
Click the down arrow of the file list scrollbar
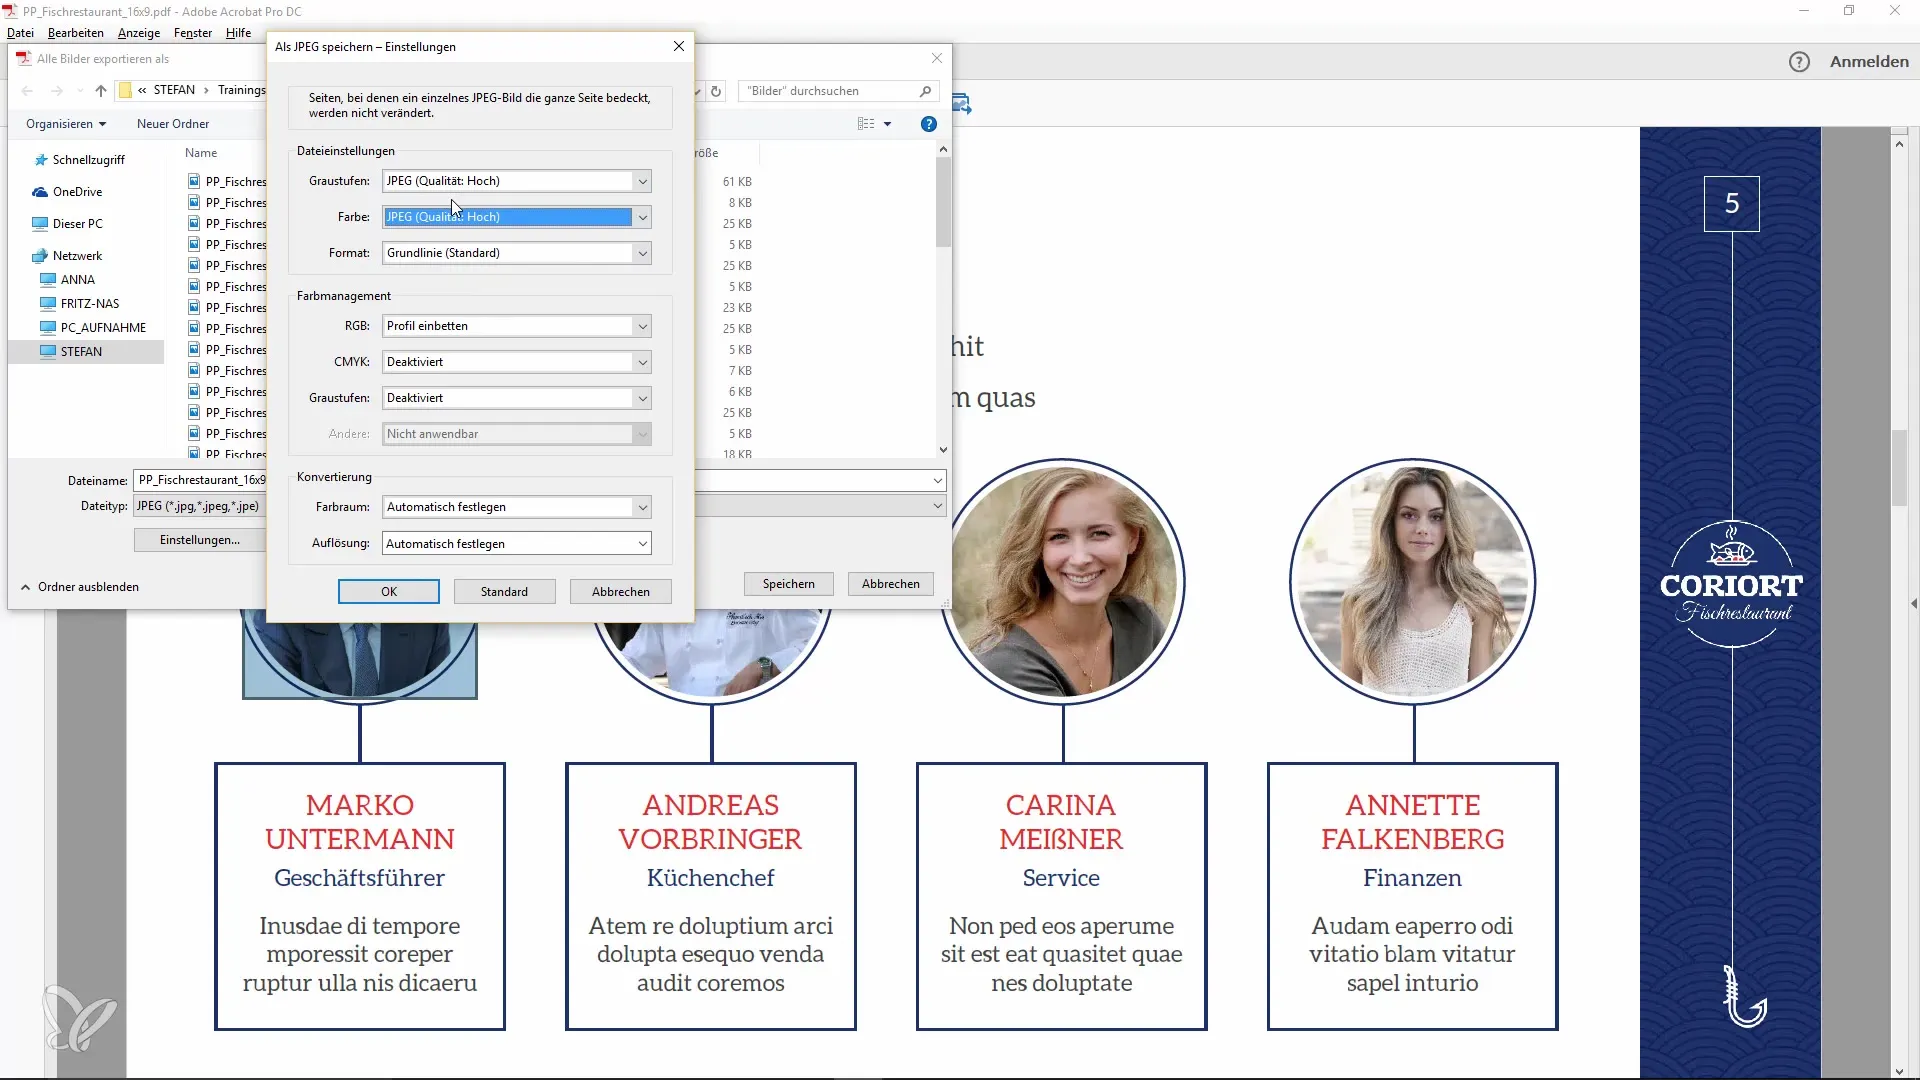(943, 450)
